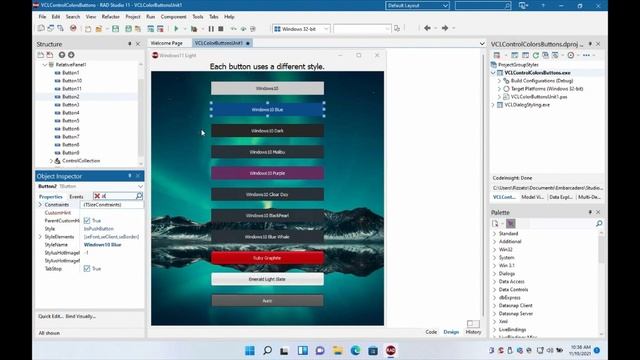
Task: Collapse the VCLControlColorsButtons.exe project node
Action: click(493, 73)
